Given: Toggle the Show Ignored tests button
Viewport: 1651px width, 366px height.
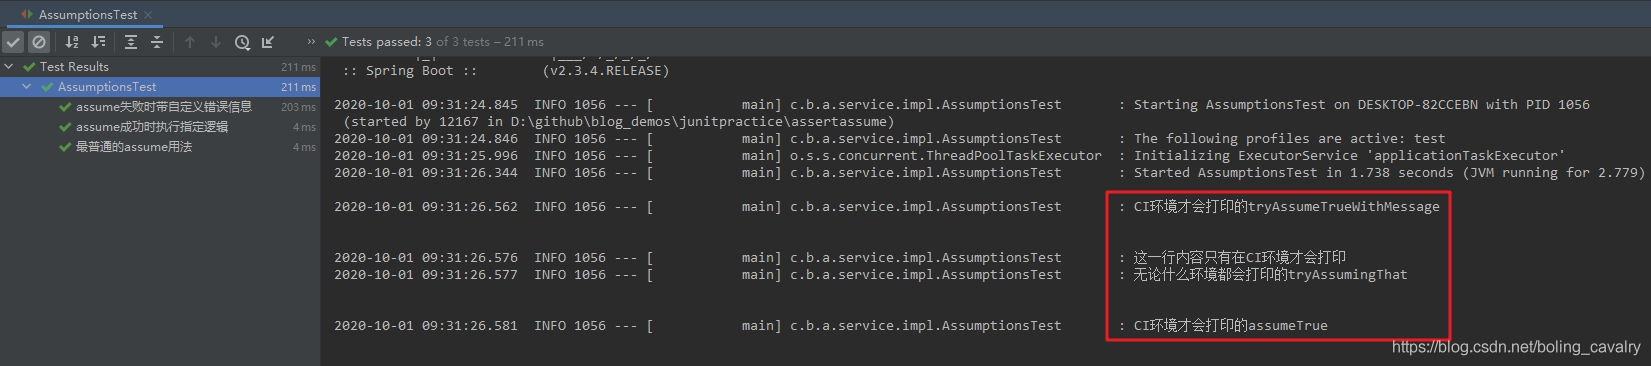Looking at the screenshot, I should click(39, 42).
